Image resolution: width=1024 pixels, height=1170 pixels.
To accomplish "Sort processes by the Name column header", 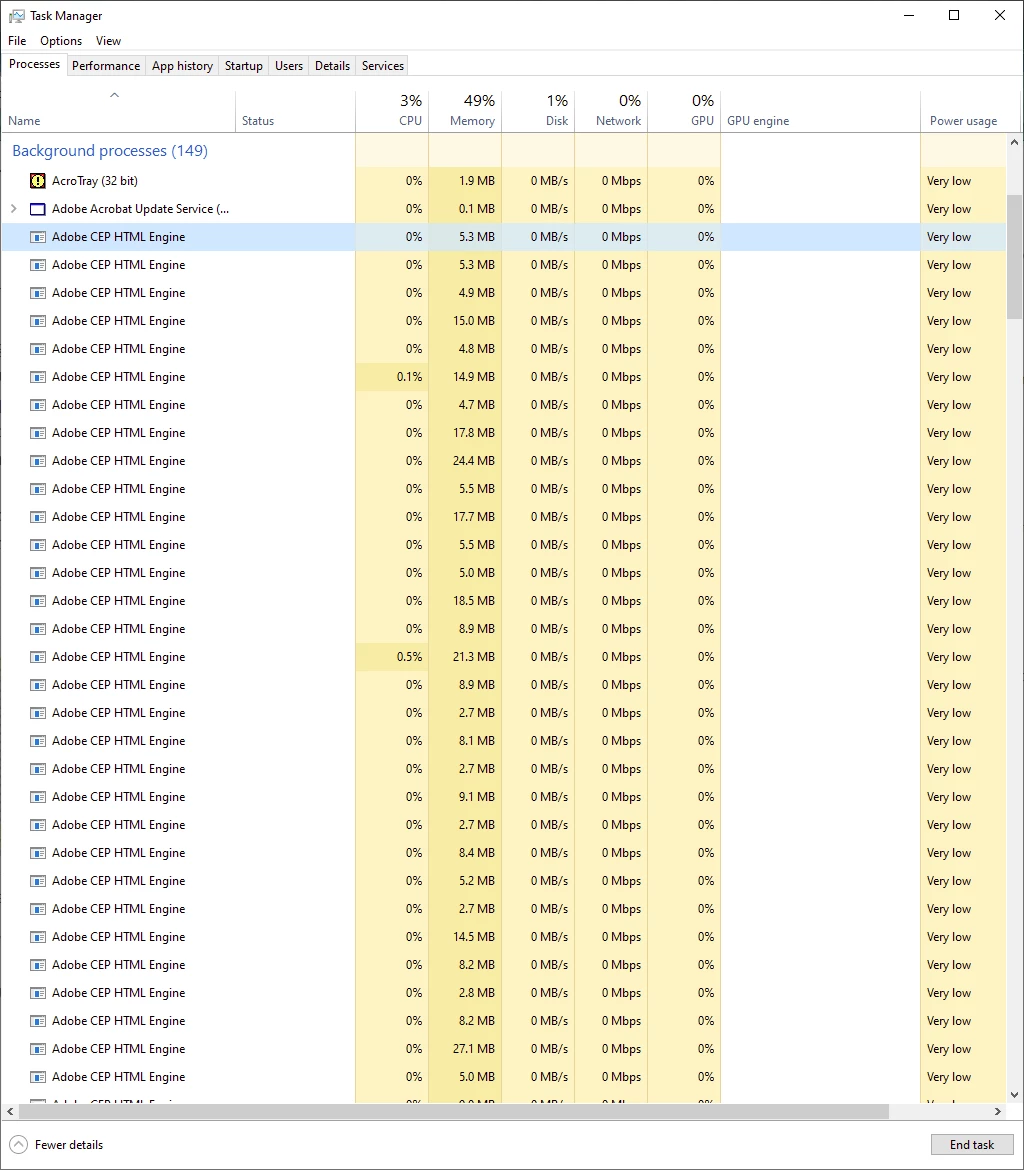I will pos(118,111).
